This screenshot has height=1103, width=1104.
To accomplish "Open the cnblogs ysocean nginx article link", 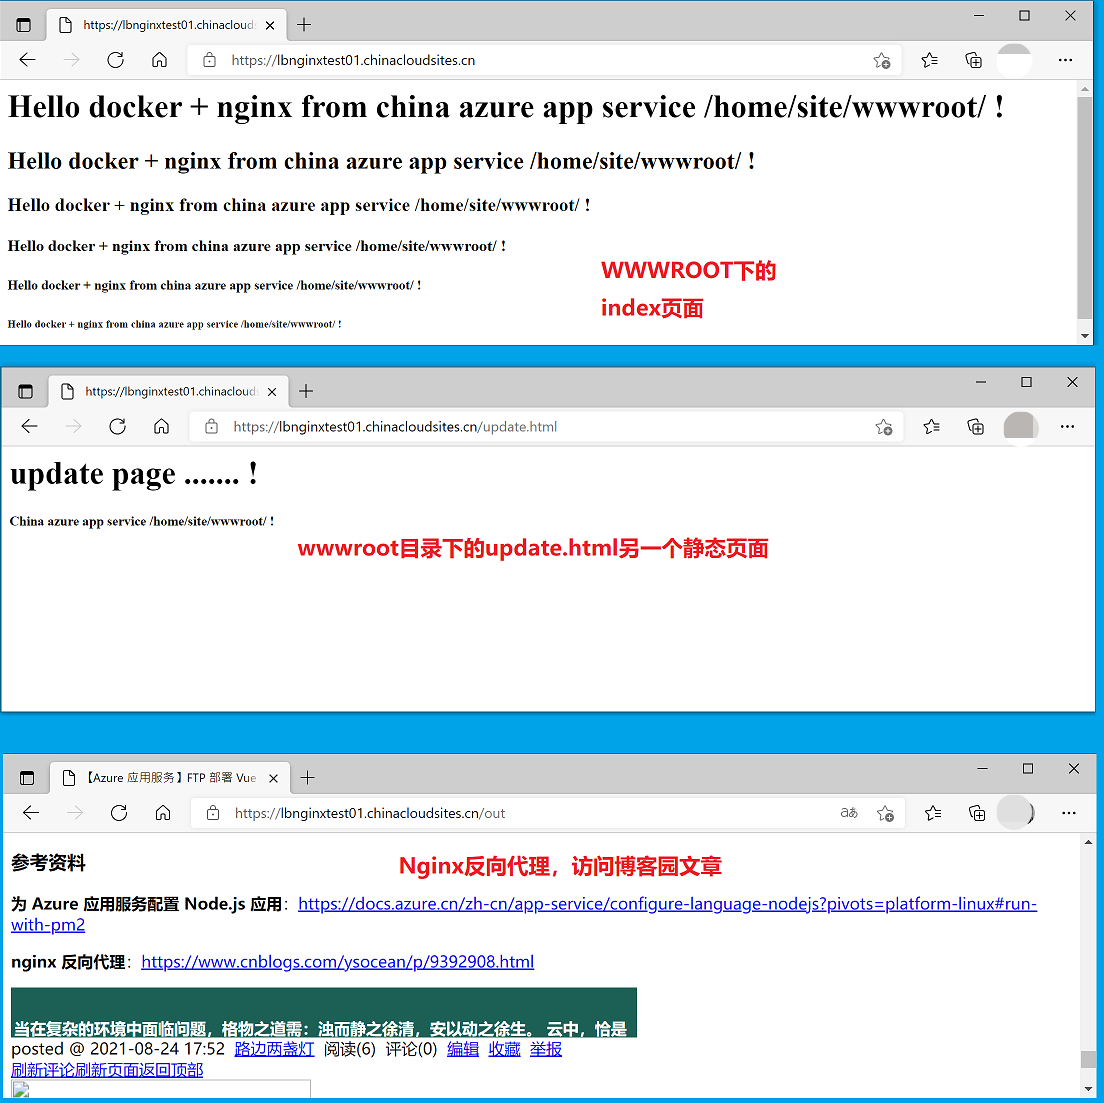I will click(x=337, y=962).
